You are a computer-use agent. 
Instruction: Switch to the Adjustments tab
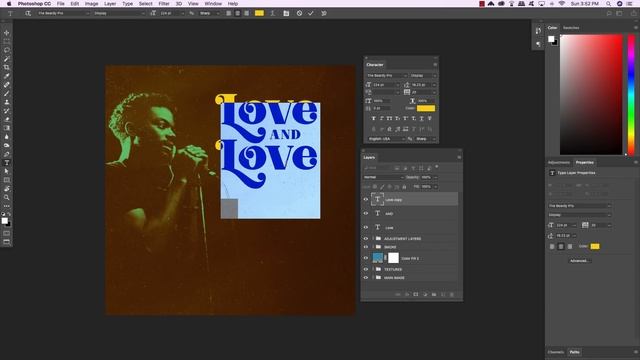[x=559, y=162]
